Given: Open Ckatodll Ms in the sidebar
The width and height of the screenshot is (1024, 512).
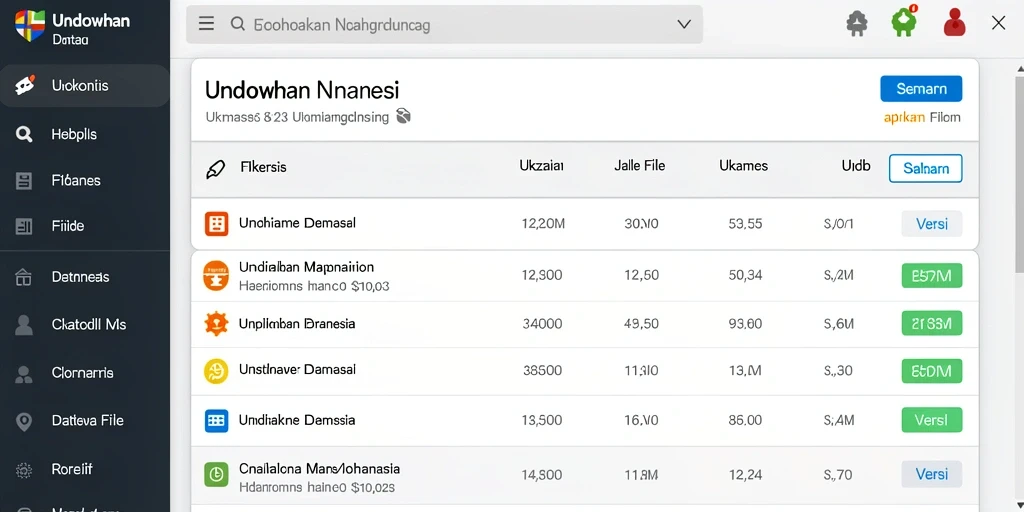Looking at the screenshot, I should [85, 324].
